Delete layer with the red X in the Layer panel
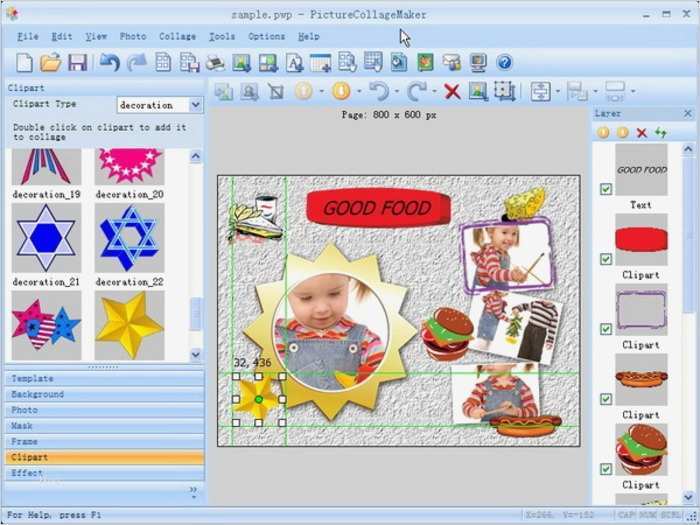The width and height of the screenshot is (700, 525). click(x=642, y=133)
